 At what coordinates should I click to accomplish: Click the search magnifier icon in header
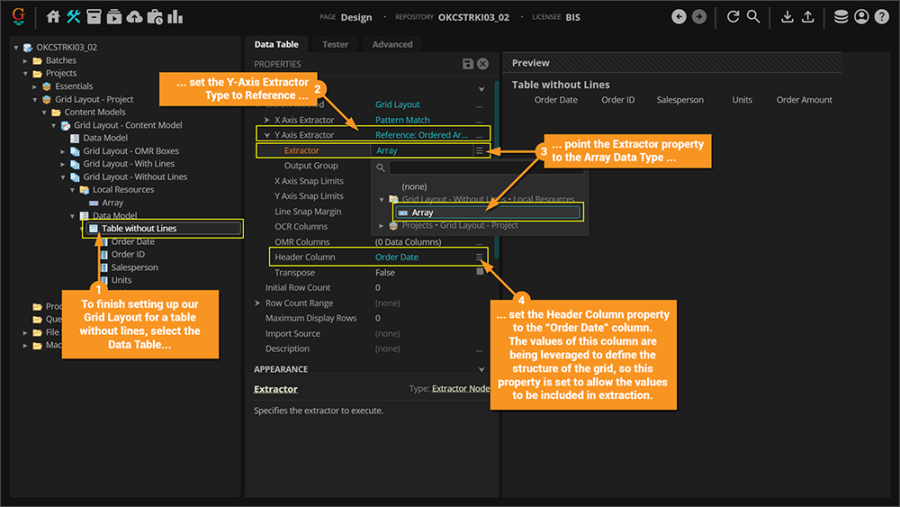pos(753,17)
